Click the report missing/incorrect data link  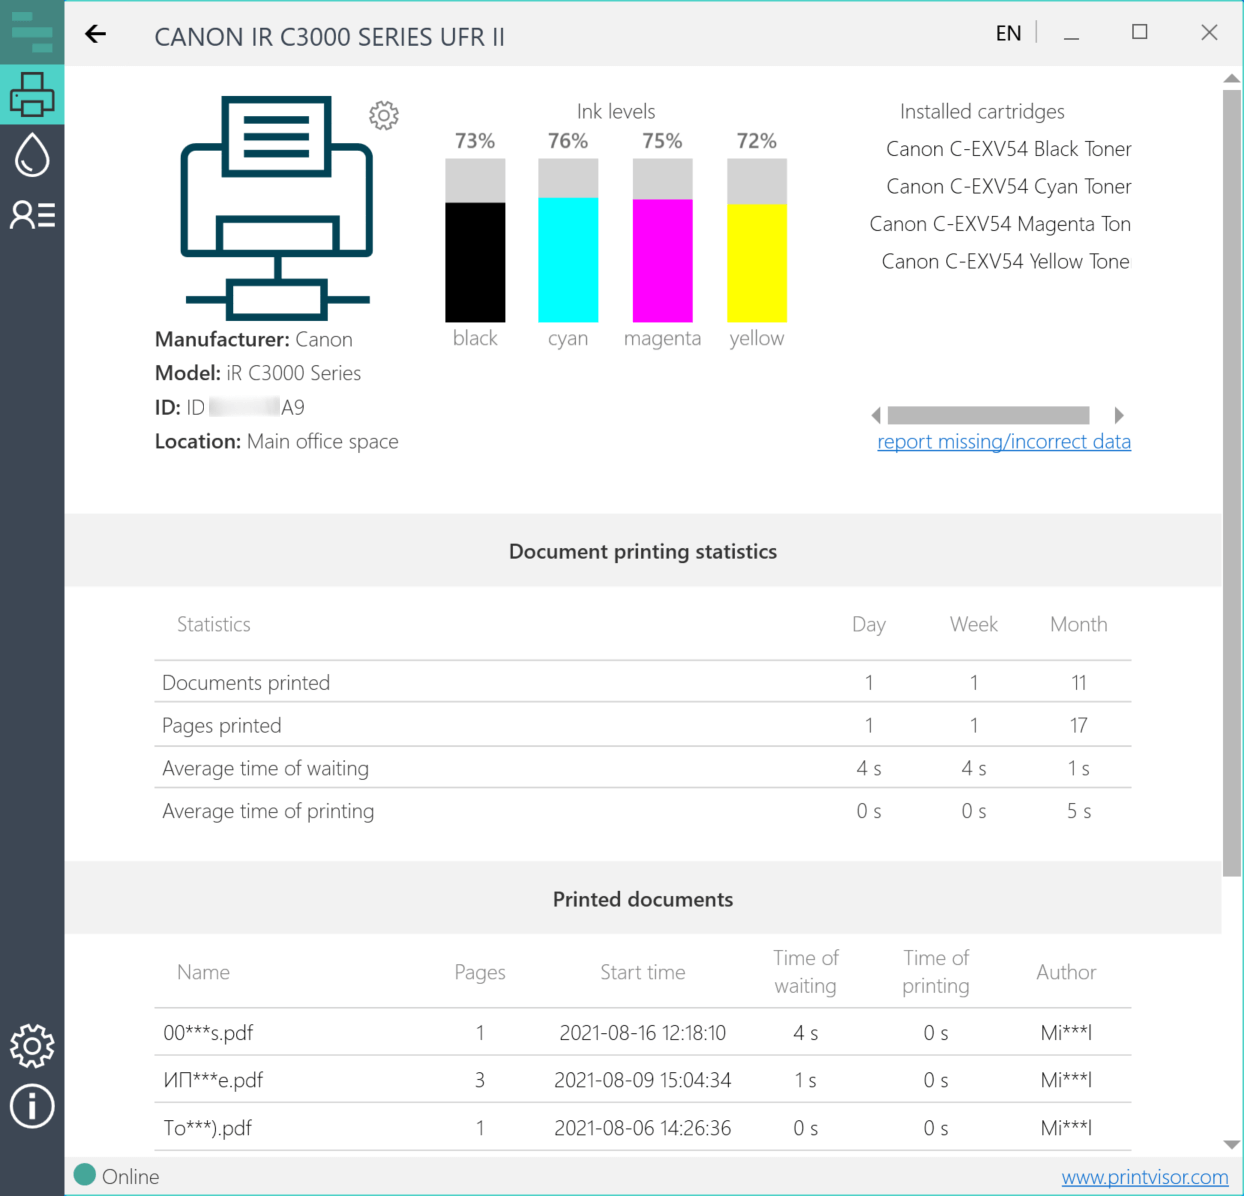1004,442
